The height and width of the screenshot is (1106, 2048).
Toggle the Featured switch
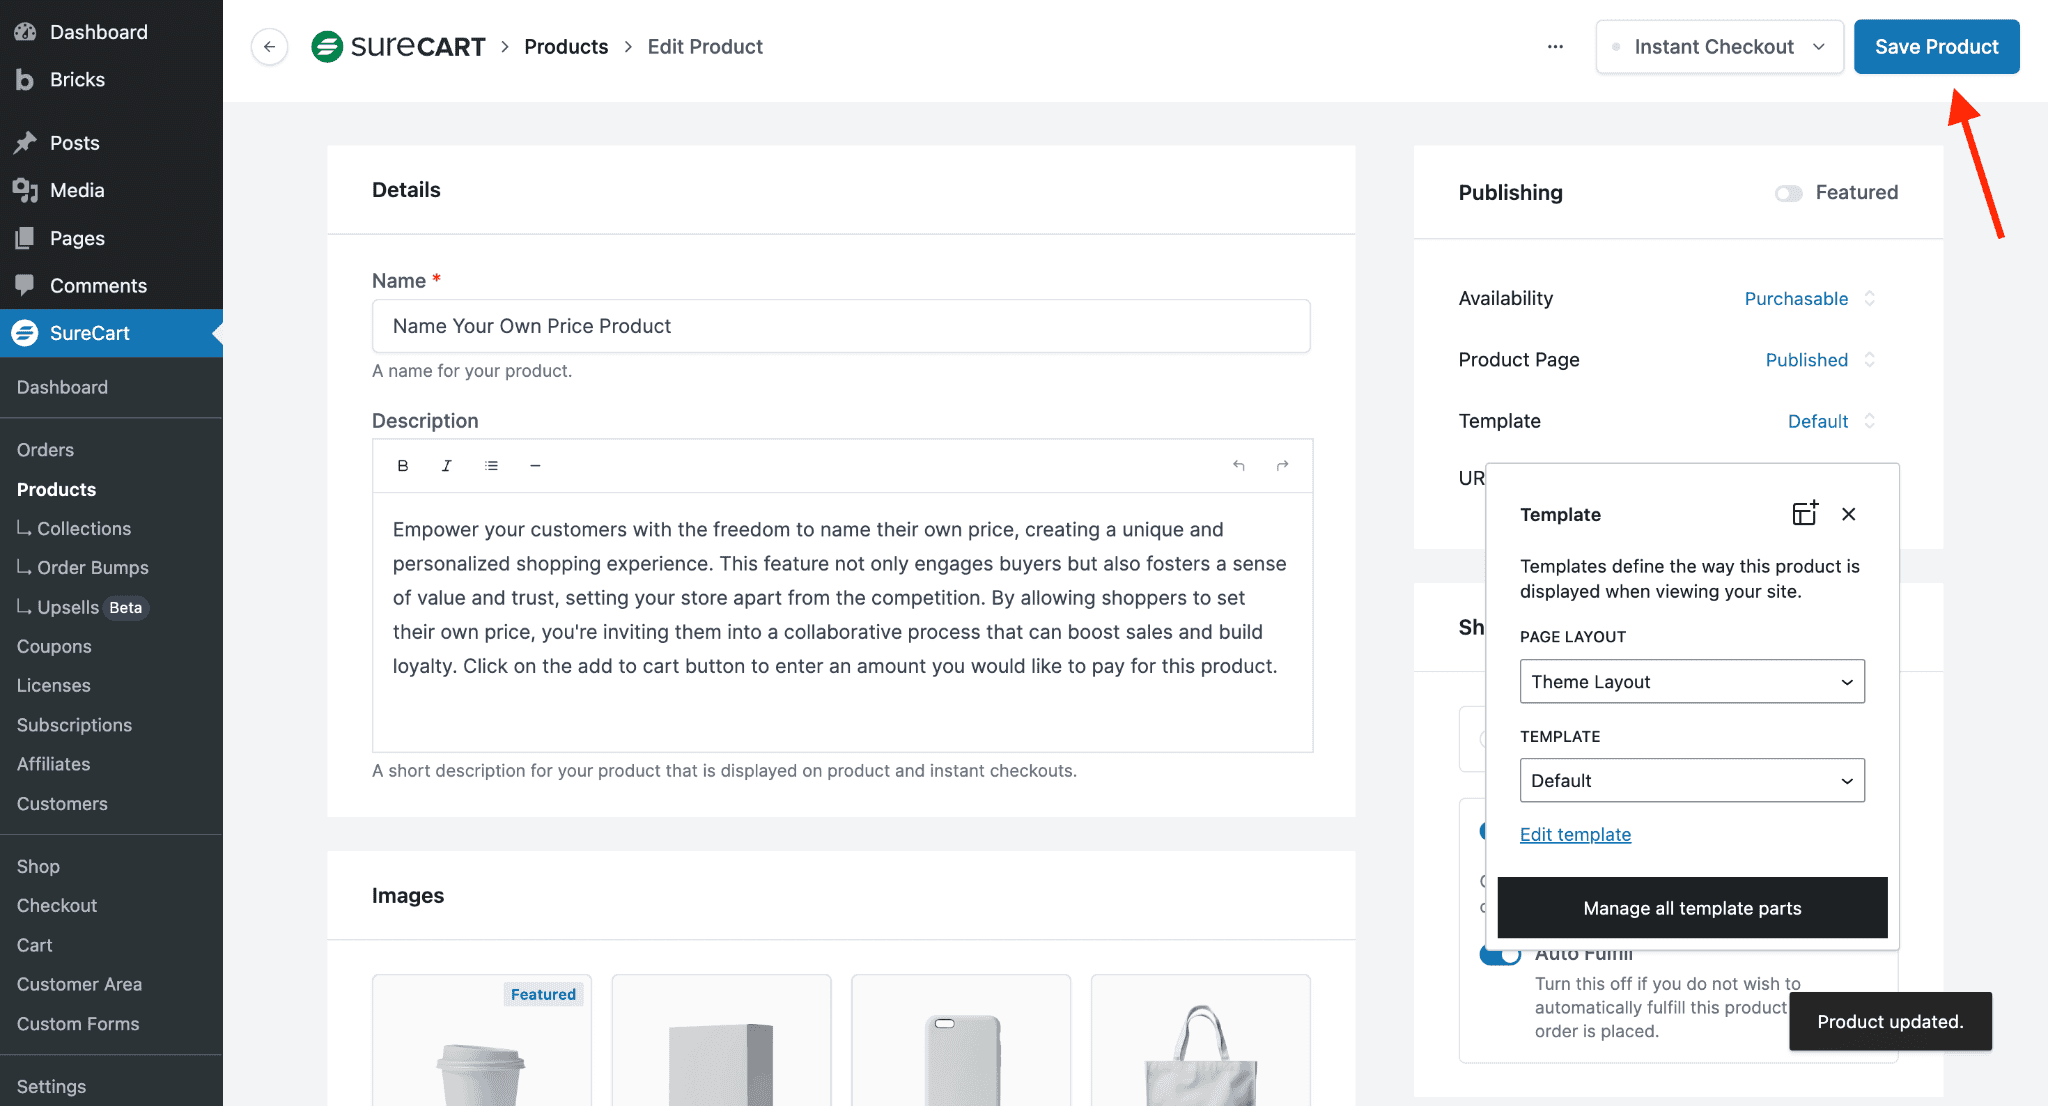point(1788,193)
